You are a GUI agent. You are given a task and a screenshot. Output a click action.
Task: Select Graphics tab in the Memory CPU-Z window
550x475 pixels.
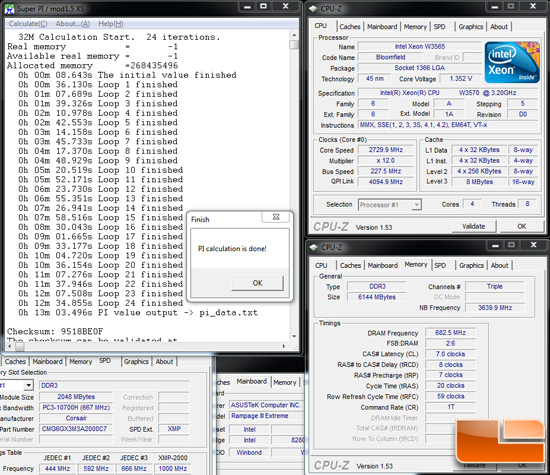tap(471, 266)
